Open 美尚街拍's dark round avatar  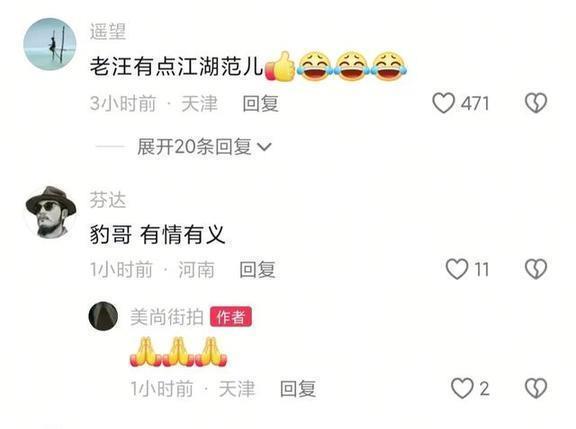coord(103,316)
